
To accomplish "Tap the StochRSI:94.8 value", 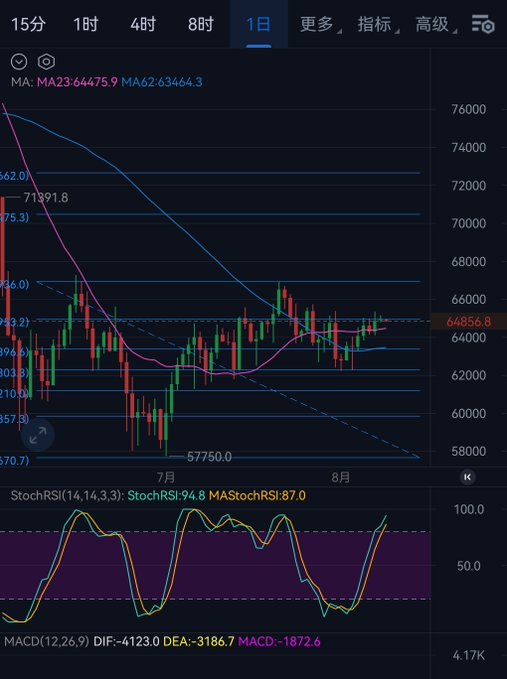I will [x=166, y=495].
